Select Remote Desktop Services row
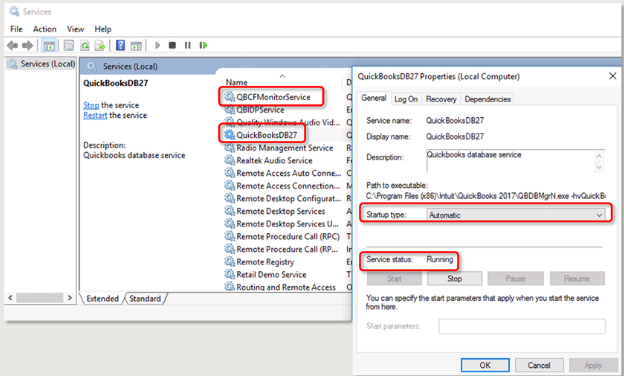 coord(282,211)
